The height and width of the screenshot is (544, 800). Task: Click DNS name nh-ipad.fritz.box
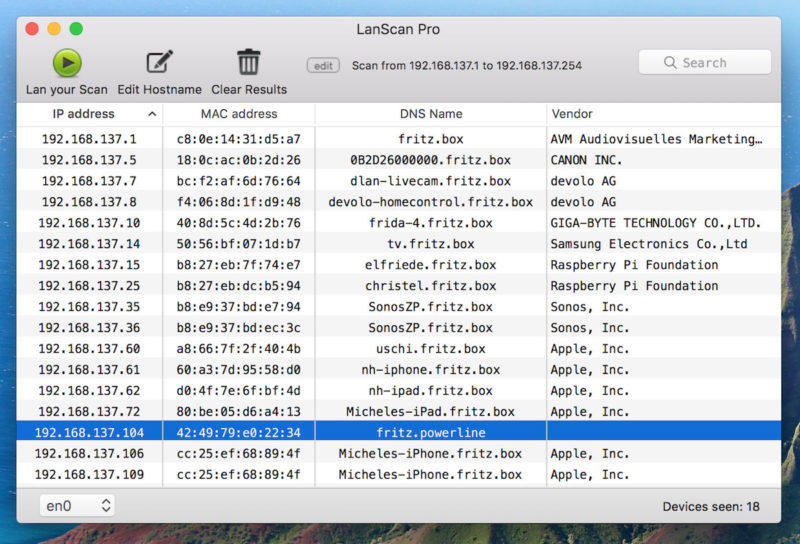(431, 390)
